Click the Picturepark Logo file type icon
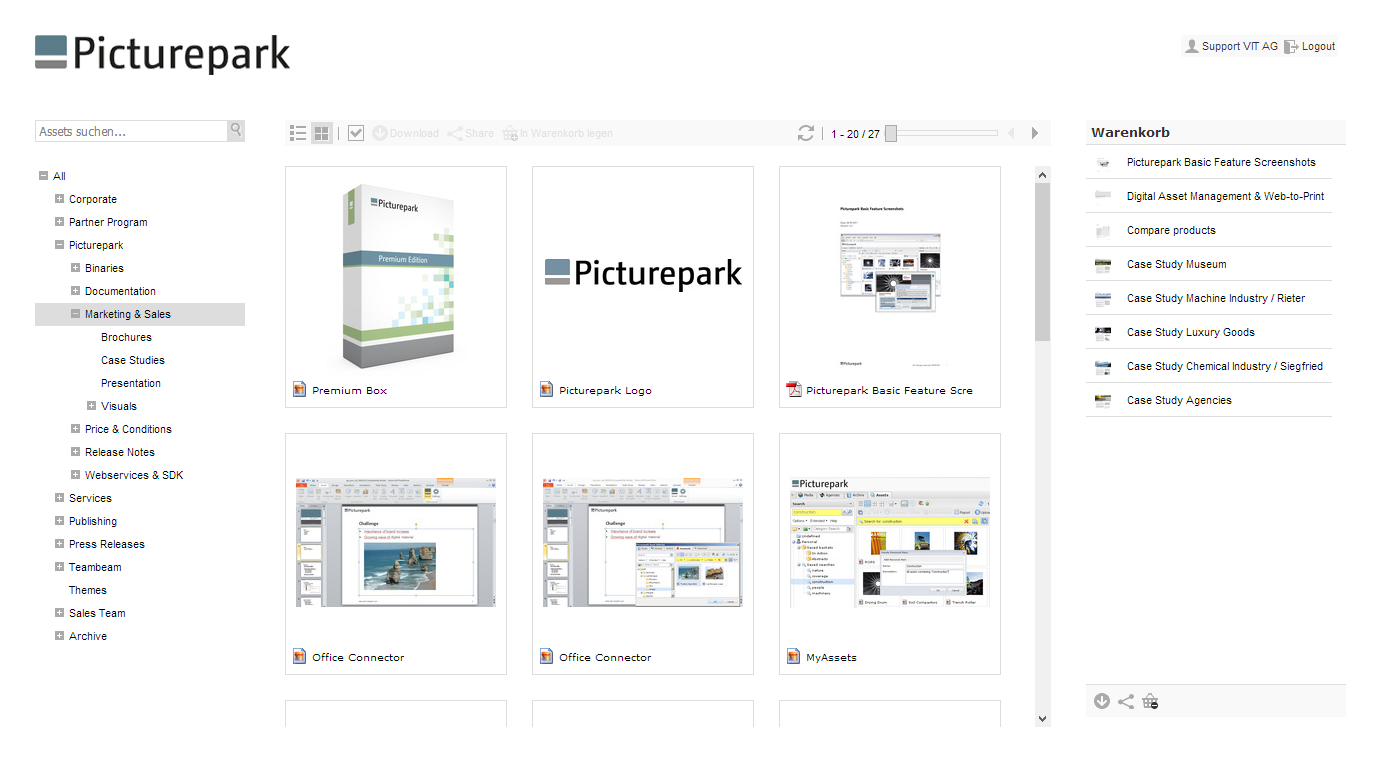1381x762 pixels. coord(546,389)
